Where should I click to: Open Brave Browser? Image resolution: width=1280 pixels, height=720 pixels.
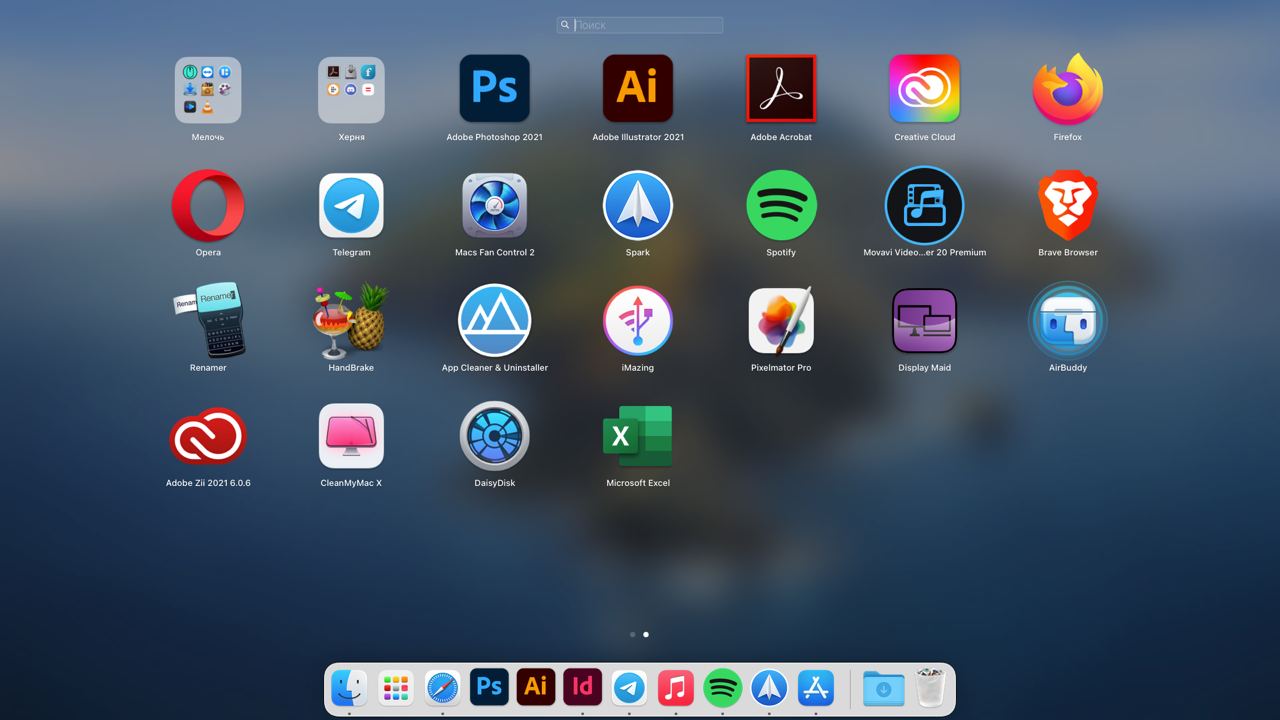(x=1068, y=205)
